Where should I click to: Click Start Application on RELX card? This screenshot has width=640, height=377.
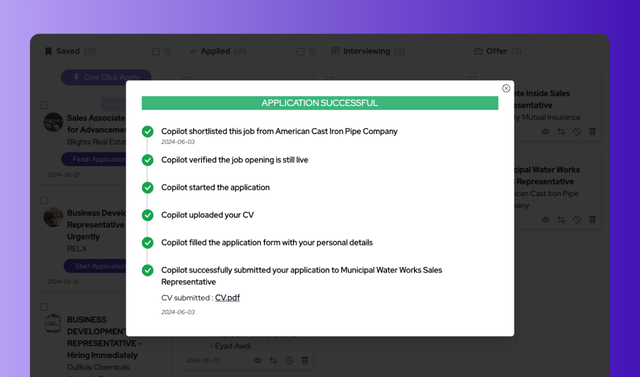(x=96, y=266)
